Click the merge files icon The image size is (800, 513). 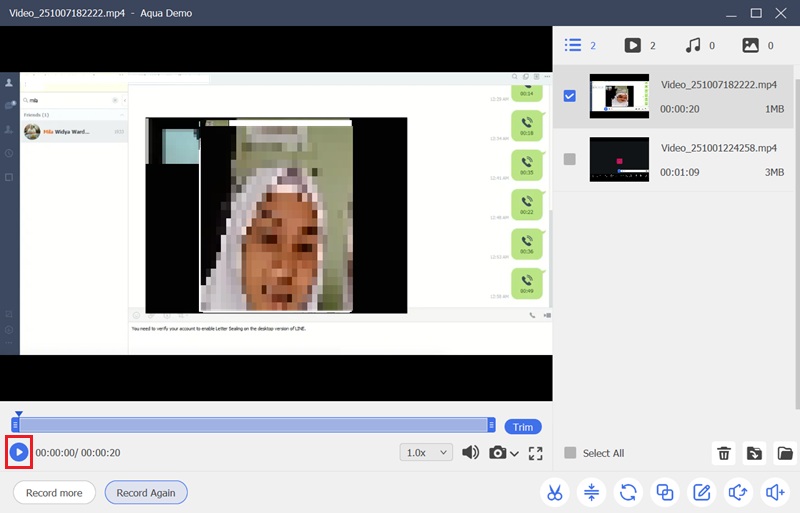(x=665, y=492)
